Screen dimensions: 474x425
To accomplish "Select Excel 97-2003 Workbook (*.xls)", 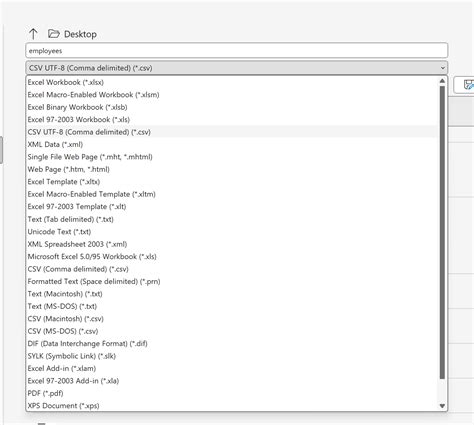I will [232, 119].
